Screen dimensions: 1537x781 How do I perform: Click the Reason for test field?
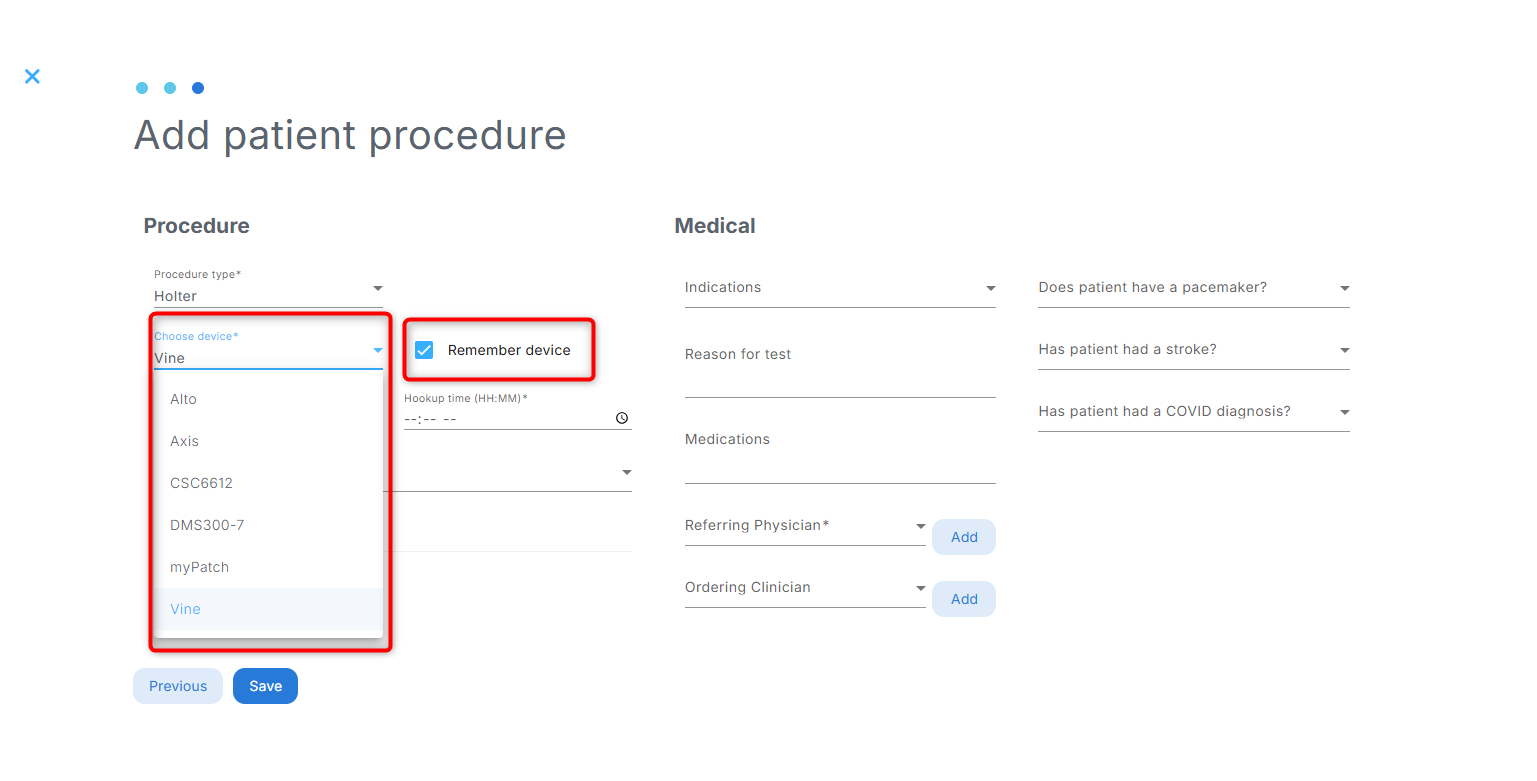coord(840,370)
